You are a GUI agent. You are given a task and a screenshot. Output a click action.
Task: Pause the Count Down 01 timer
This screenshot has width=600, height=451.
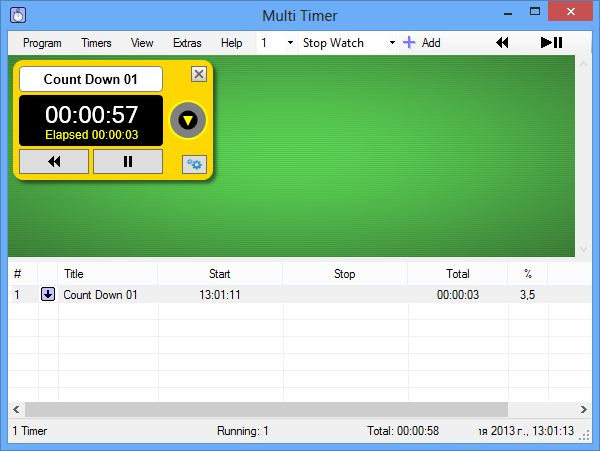[x=128, y=161]
